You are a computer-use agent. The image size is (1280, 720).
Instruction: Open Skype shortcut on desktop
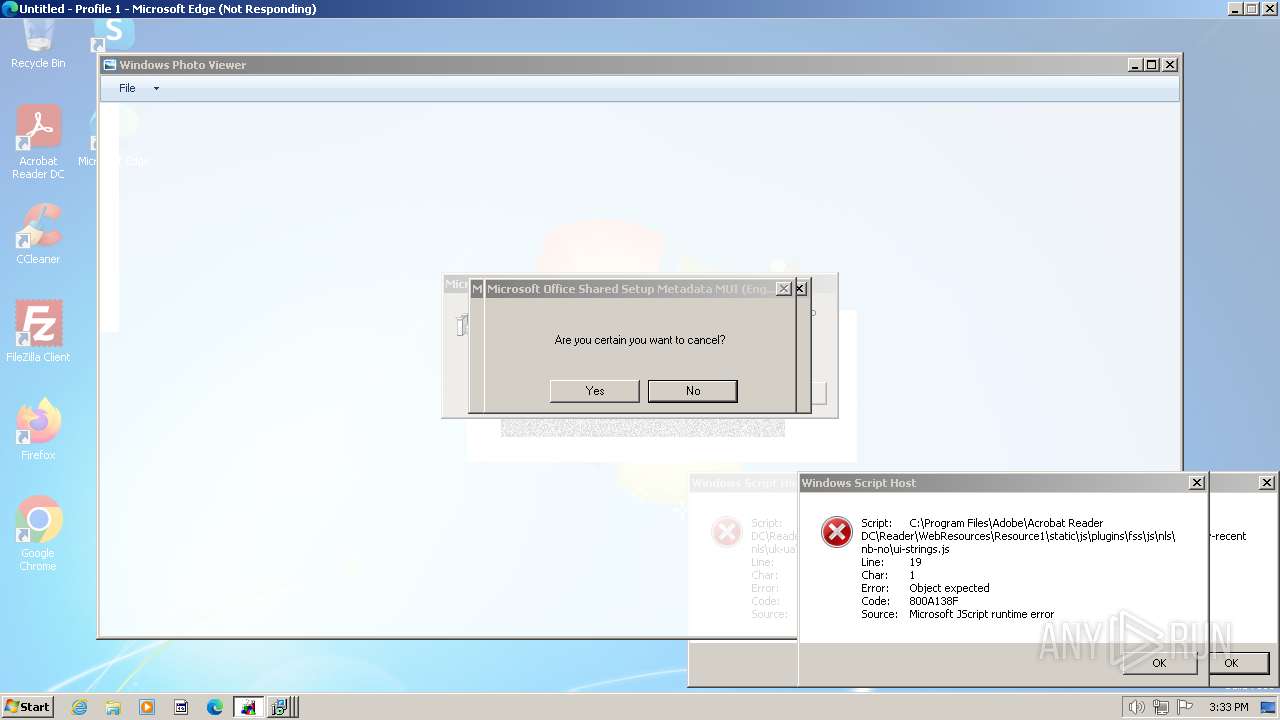pos(113,34)
